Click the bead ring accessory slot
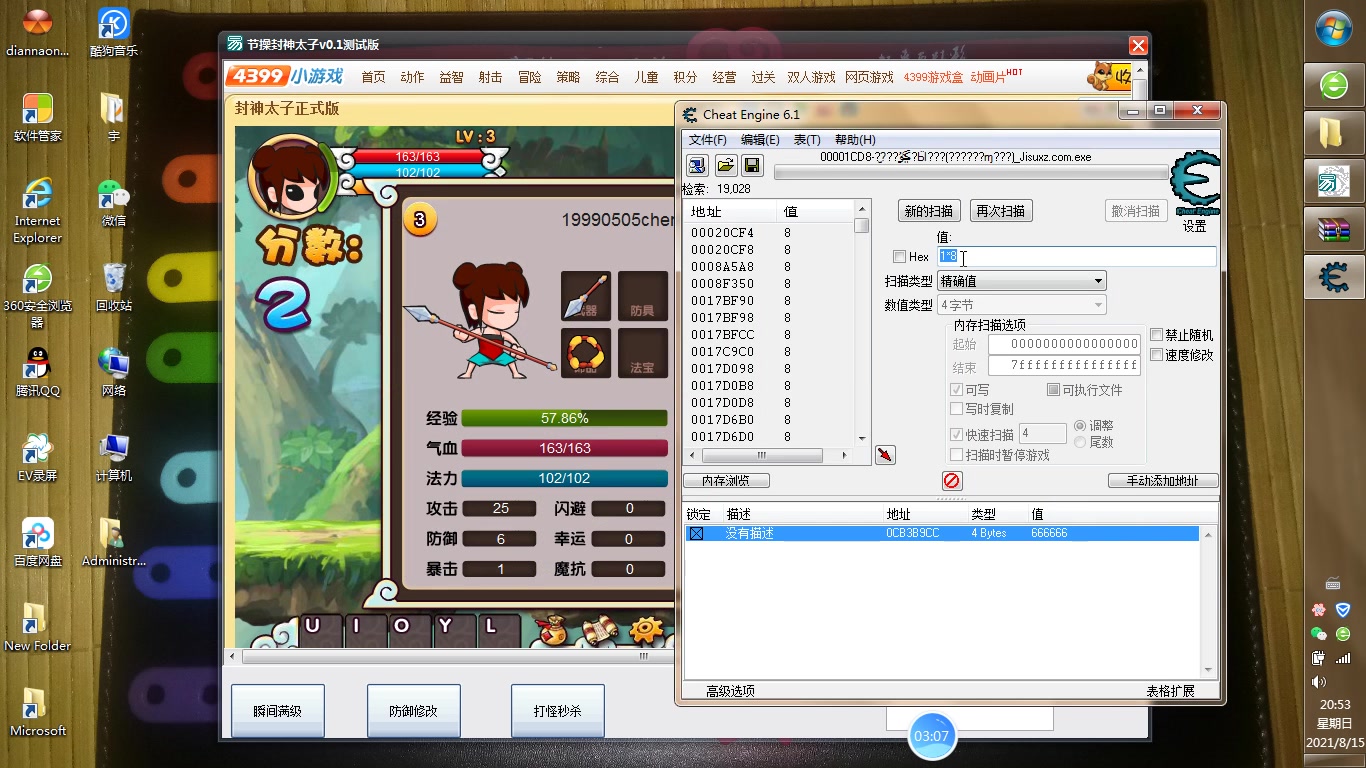 tap(586, 354)
